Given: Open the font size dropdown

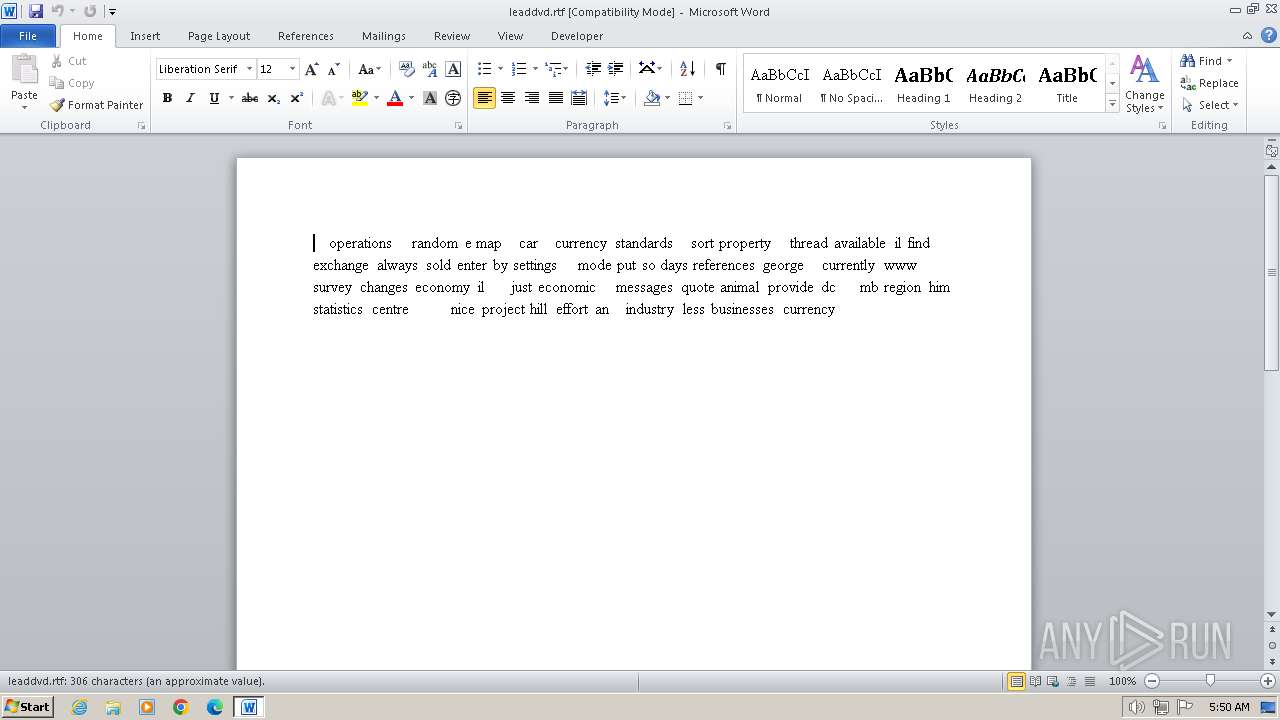Looking at the screenshot, I should coord(292,69).
